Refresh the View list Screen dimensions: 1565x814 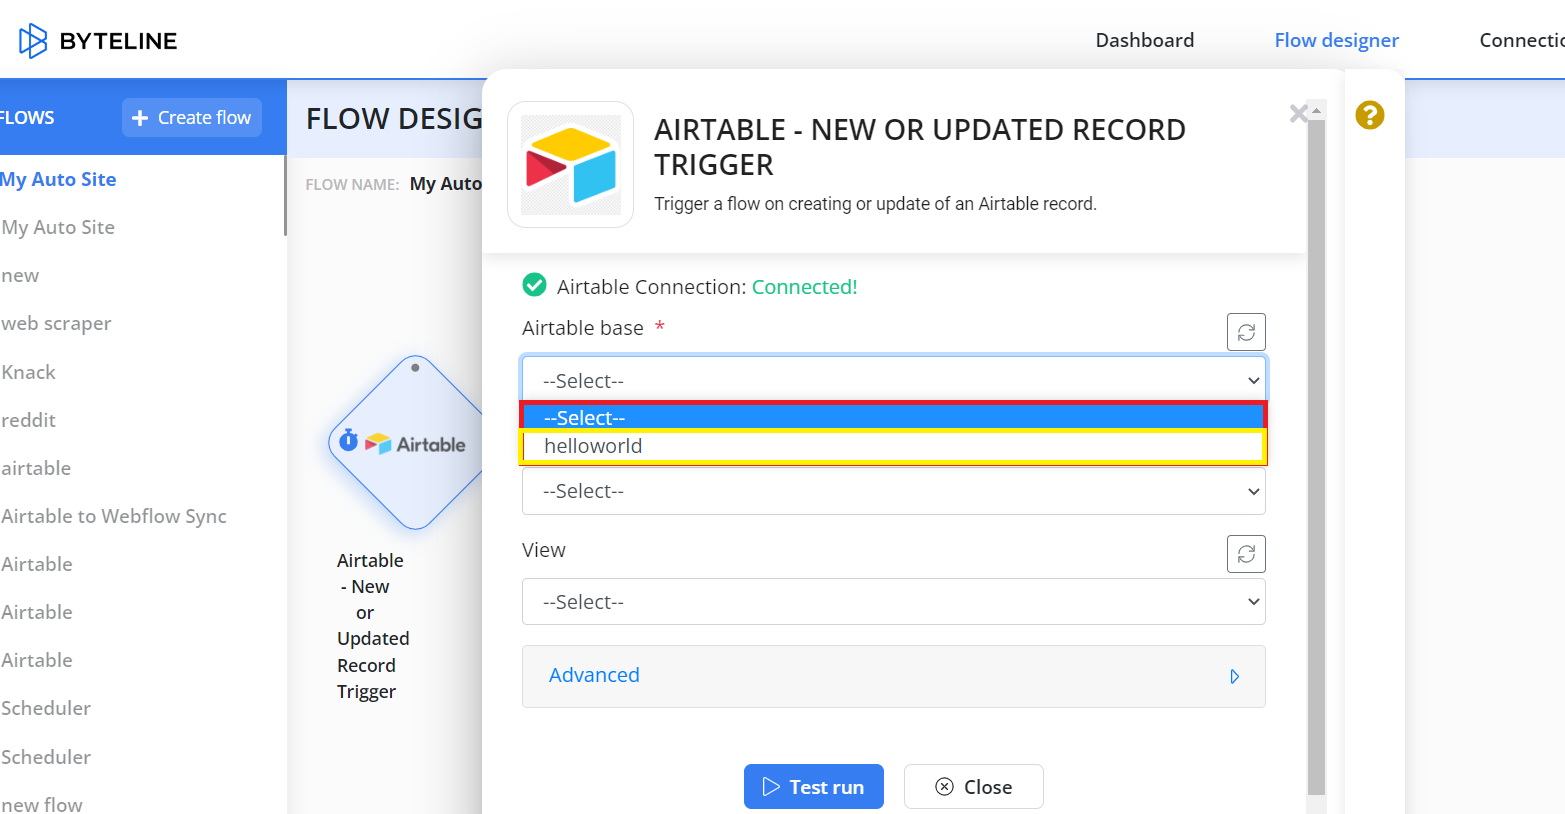1246,554
